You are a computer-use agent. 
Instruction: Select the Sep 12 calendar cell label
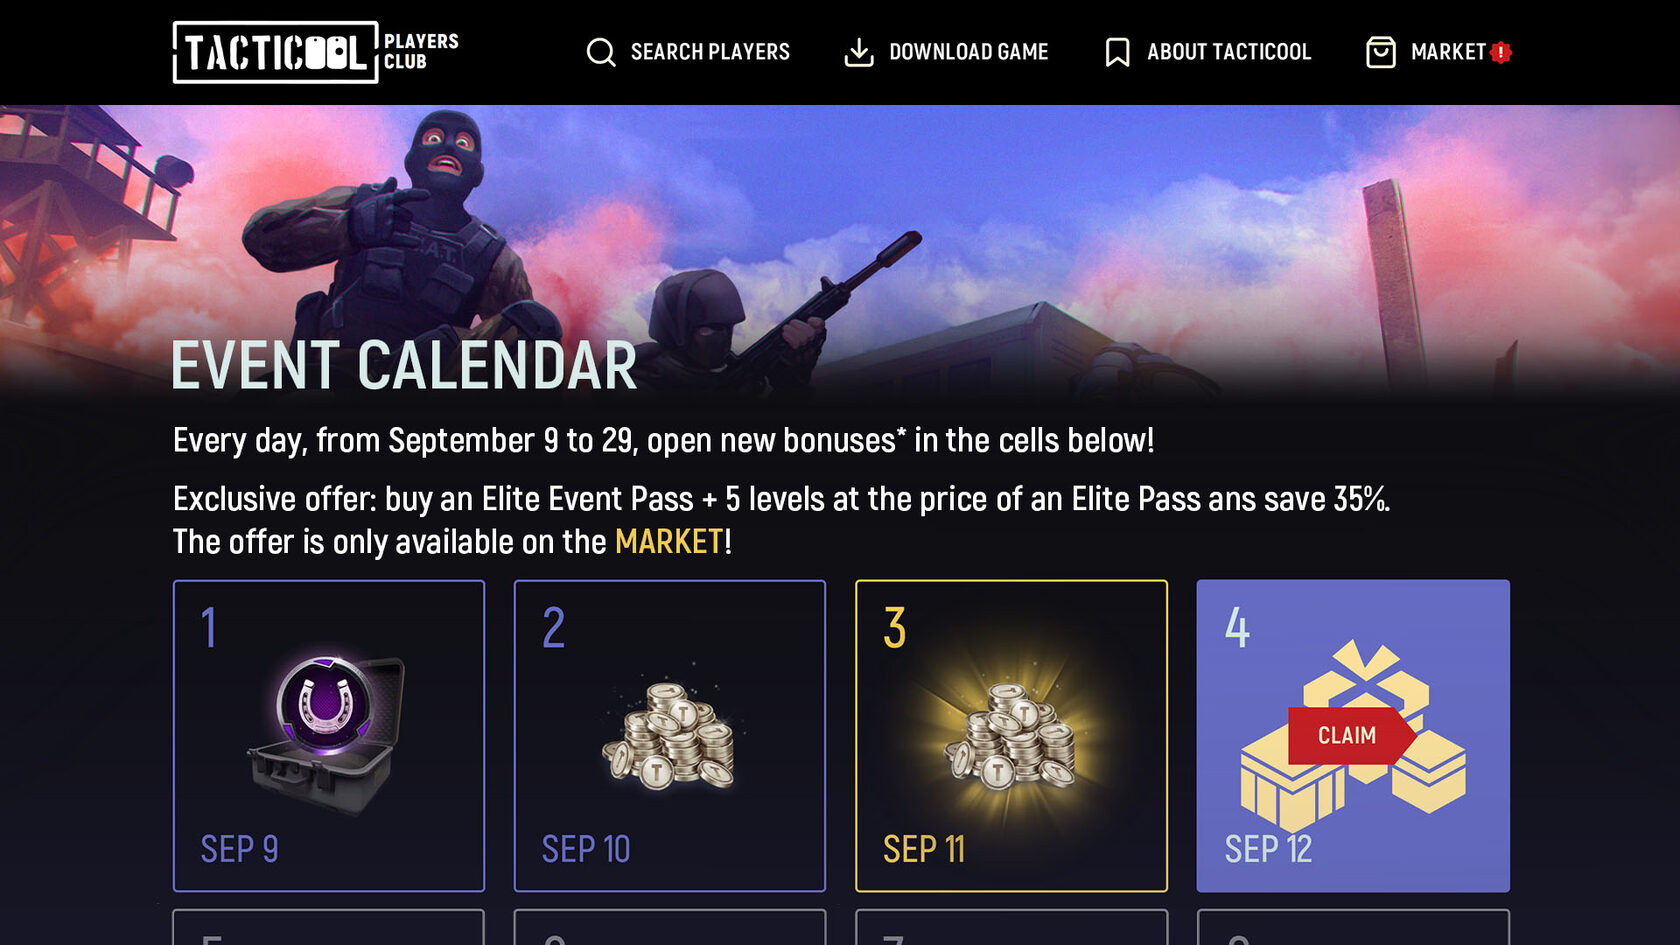[1268, 849]
